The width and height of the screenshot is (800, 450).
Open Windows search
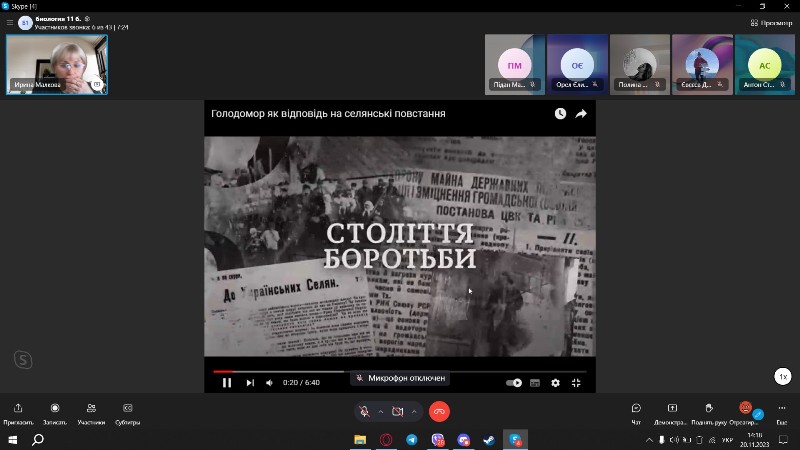point(38,440)
